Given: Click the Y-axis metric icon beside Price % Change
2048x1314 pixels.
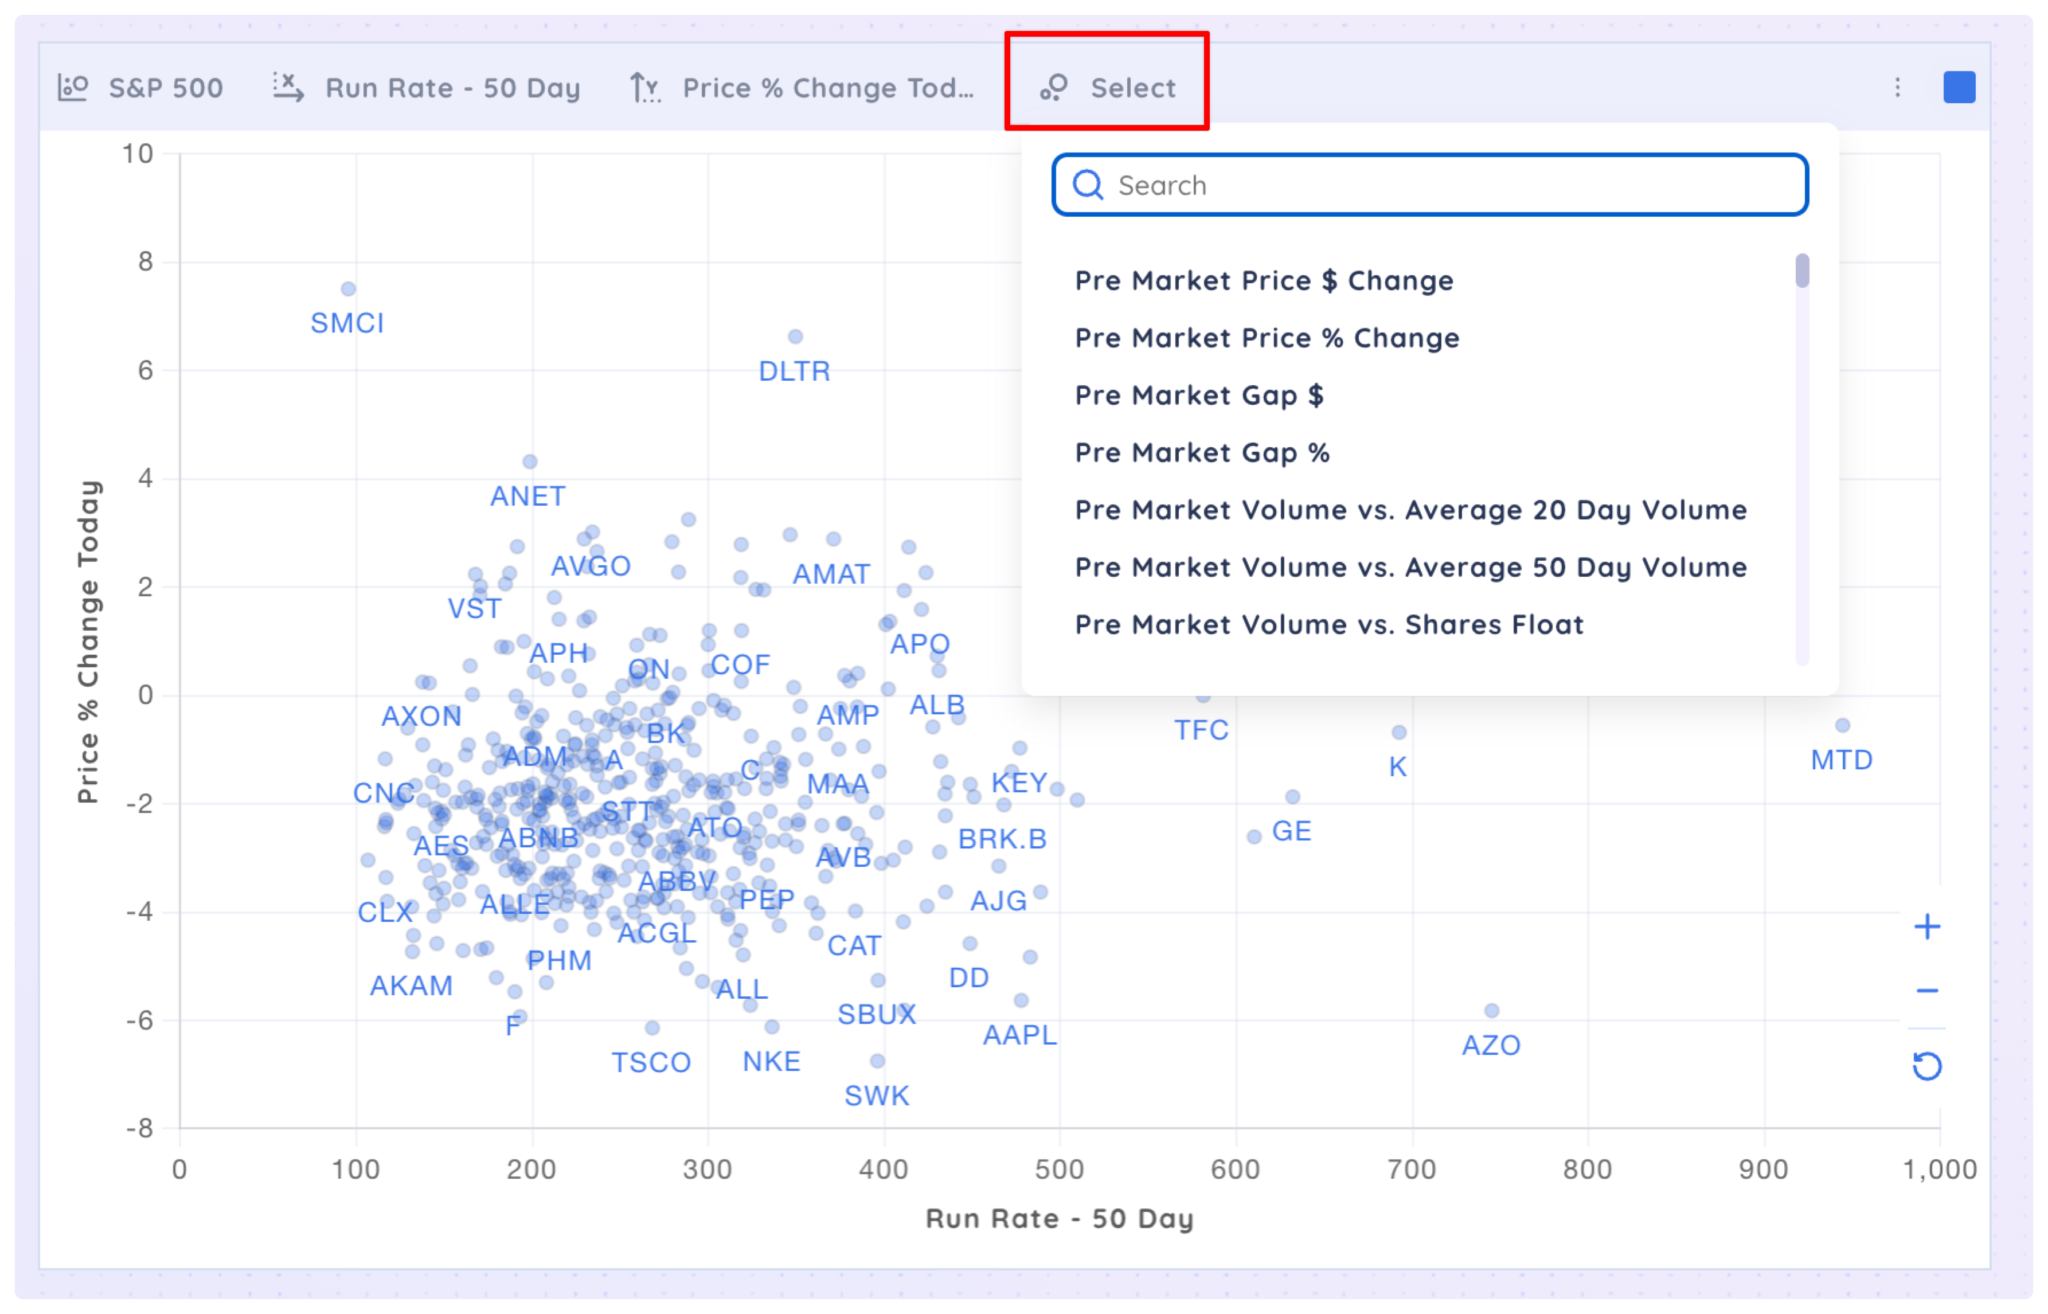Looking at the screenshot, I should (x=645, y=87).
